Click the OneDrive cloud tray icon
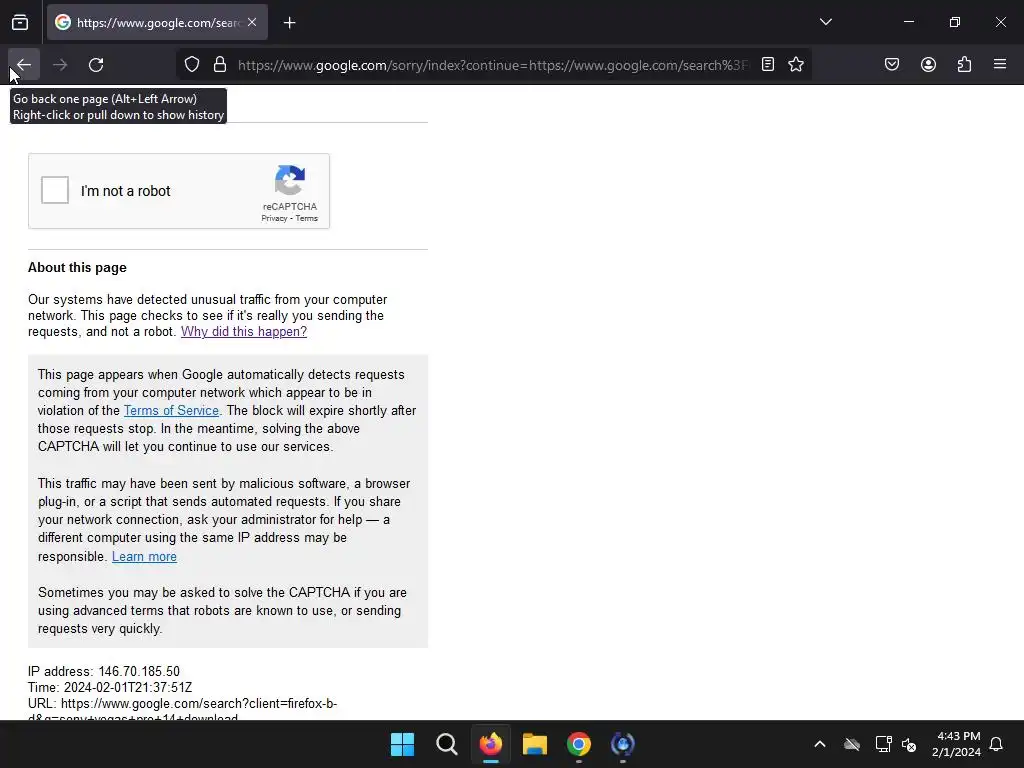1024x768 pixels. (852, 744)
